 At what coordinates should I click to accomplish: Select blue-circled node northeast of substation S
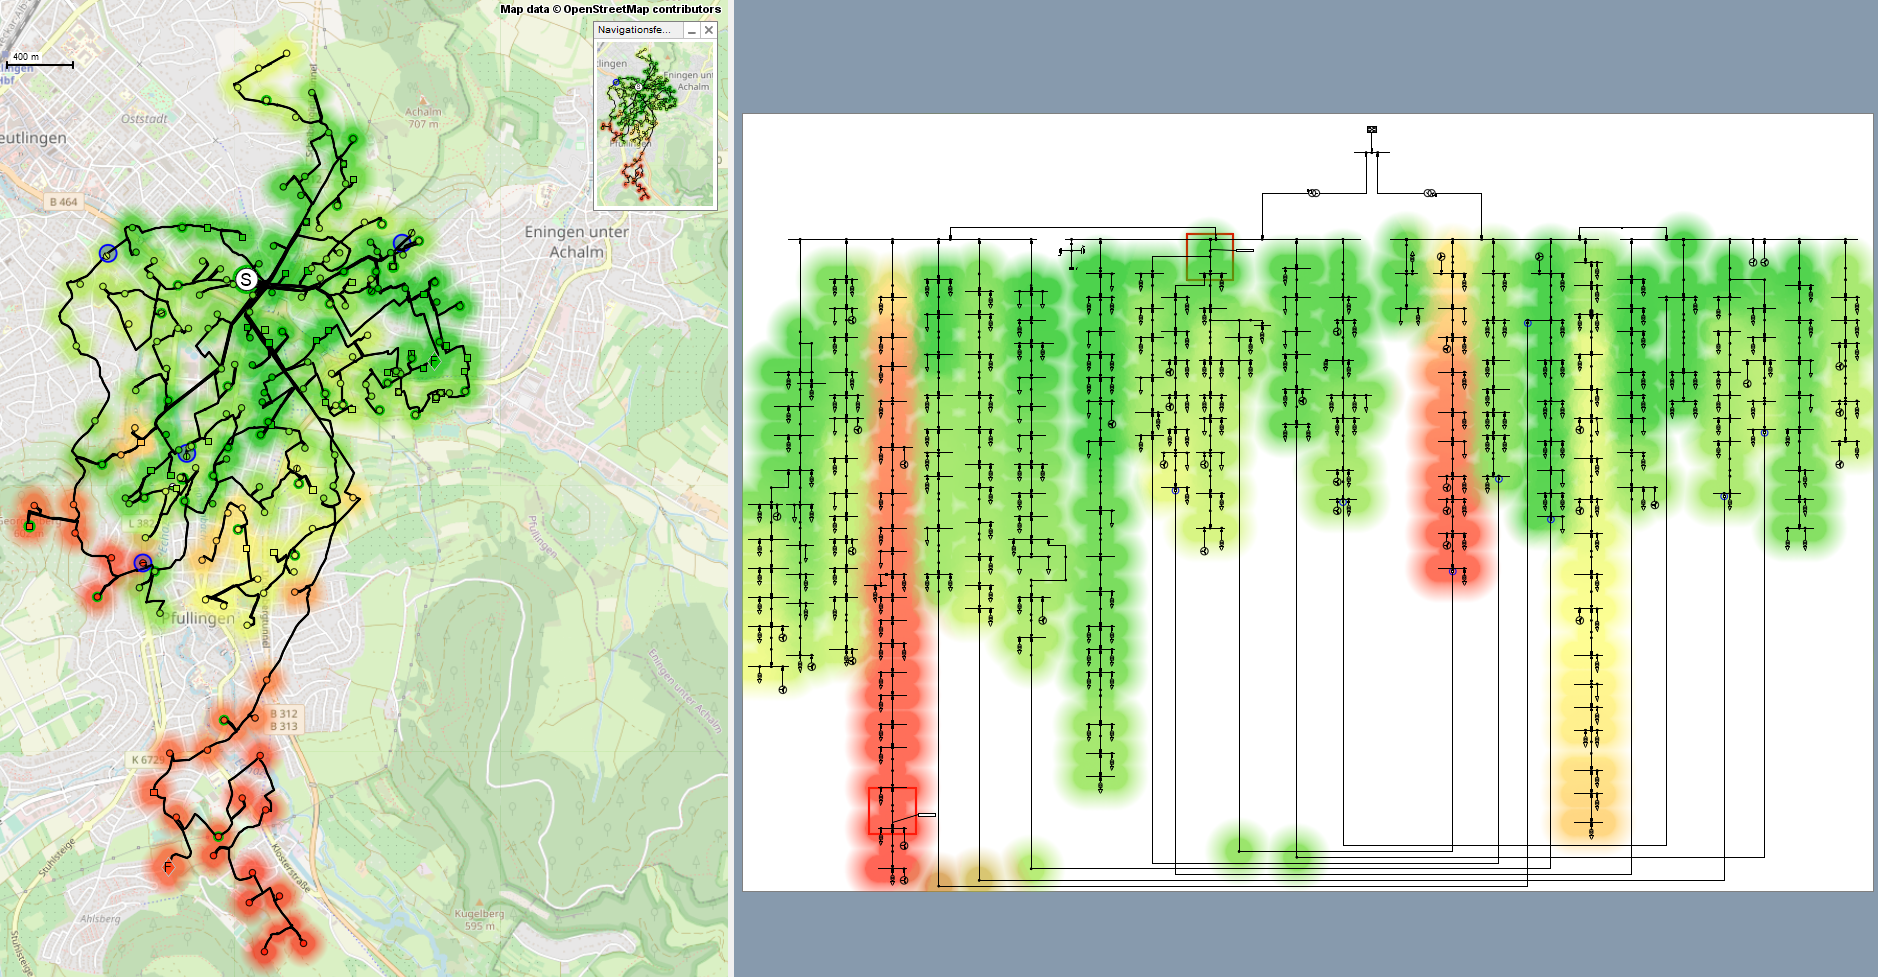(402, 242)
